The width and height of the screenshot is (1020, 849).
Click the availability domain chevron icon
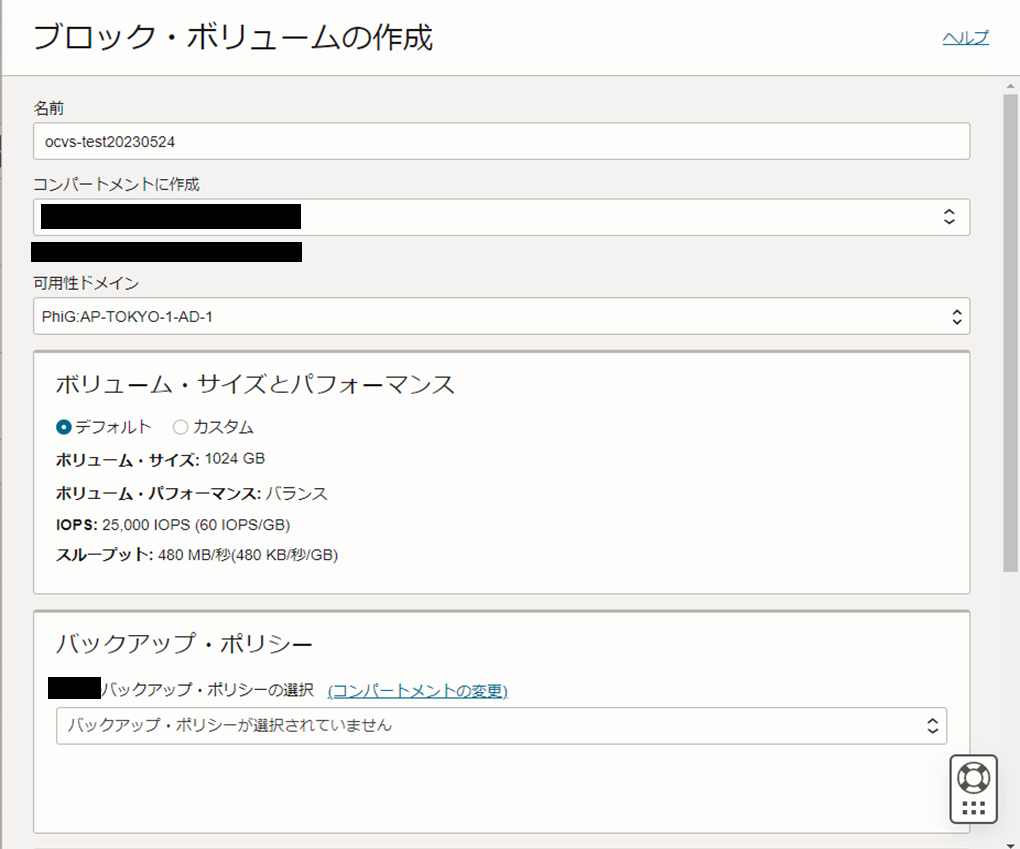pyautogui.click(x=958, y=316)
